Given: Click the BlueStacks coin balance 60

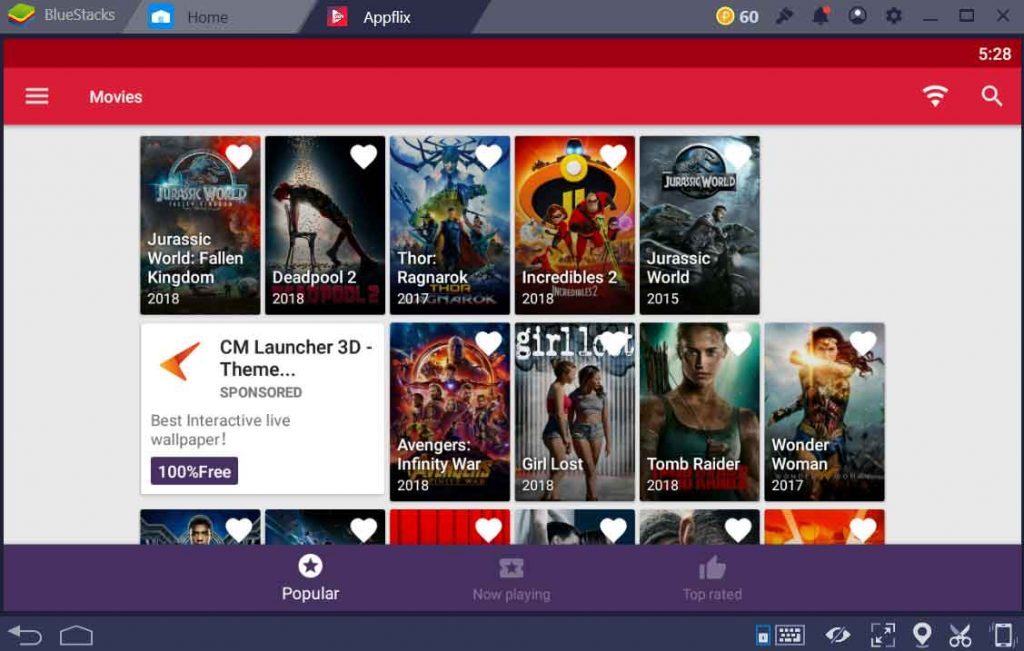Looking at the screenshot, I should [737, 16].
